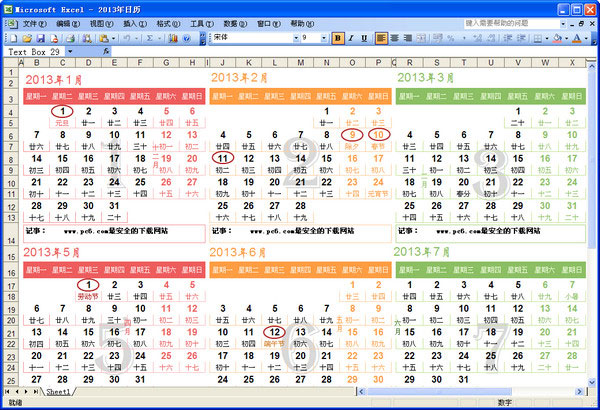Toggle Center alignment

(395, 38)
